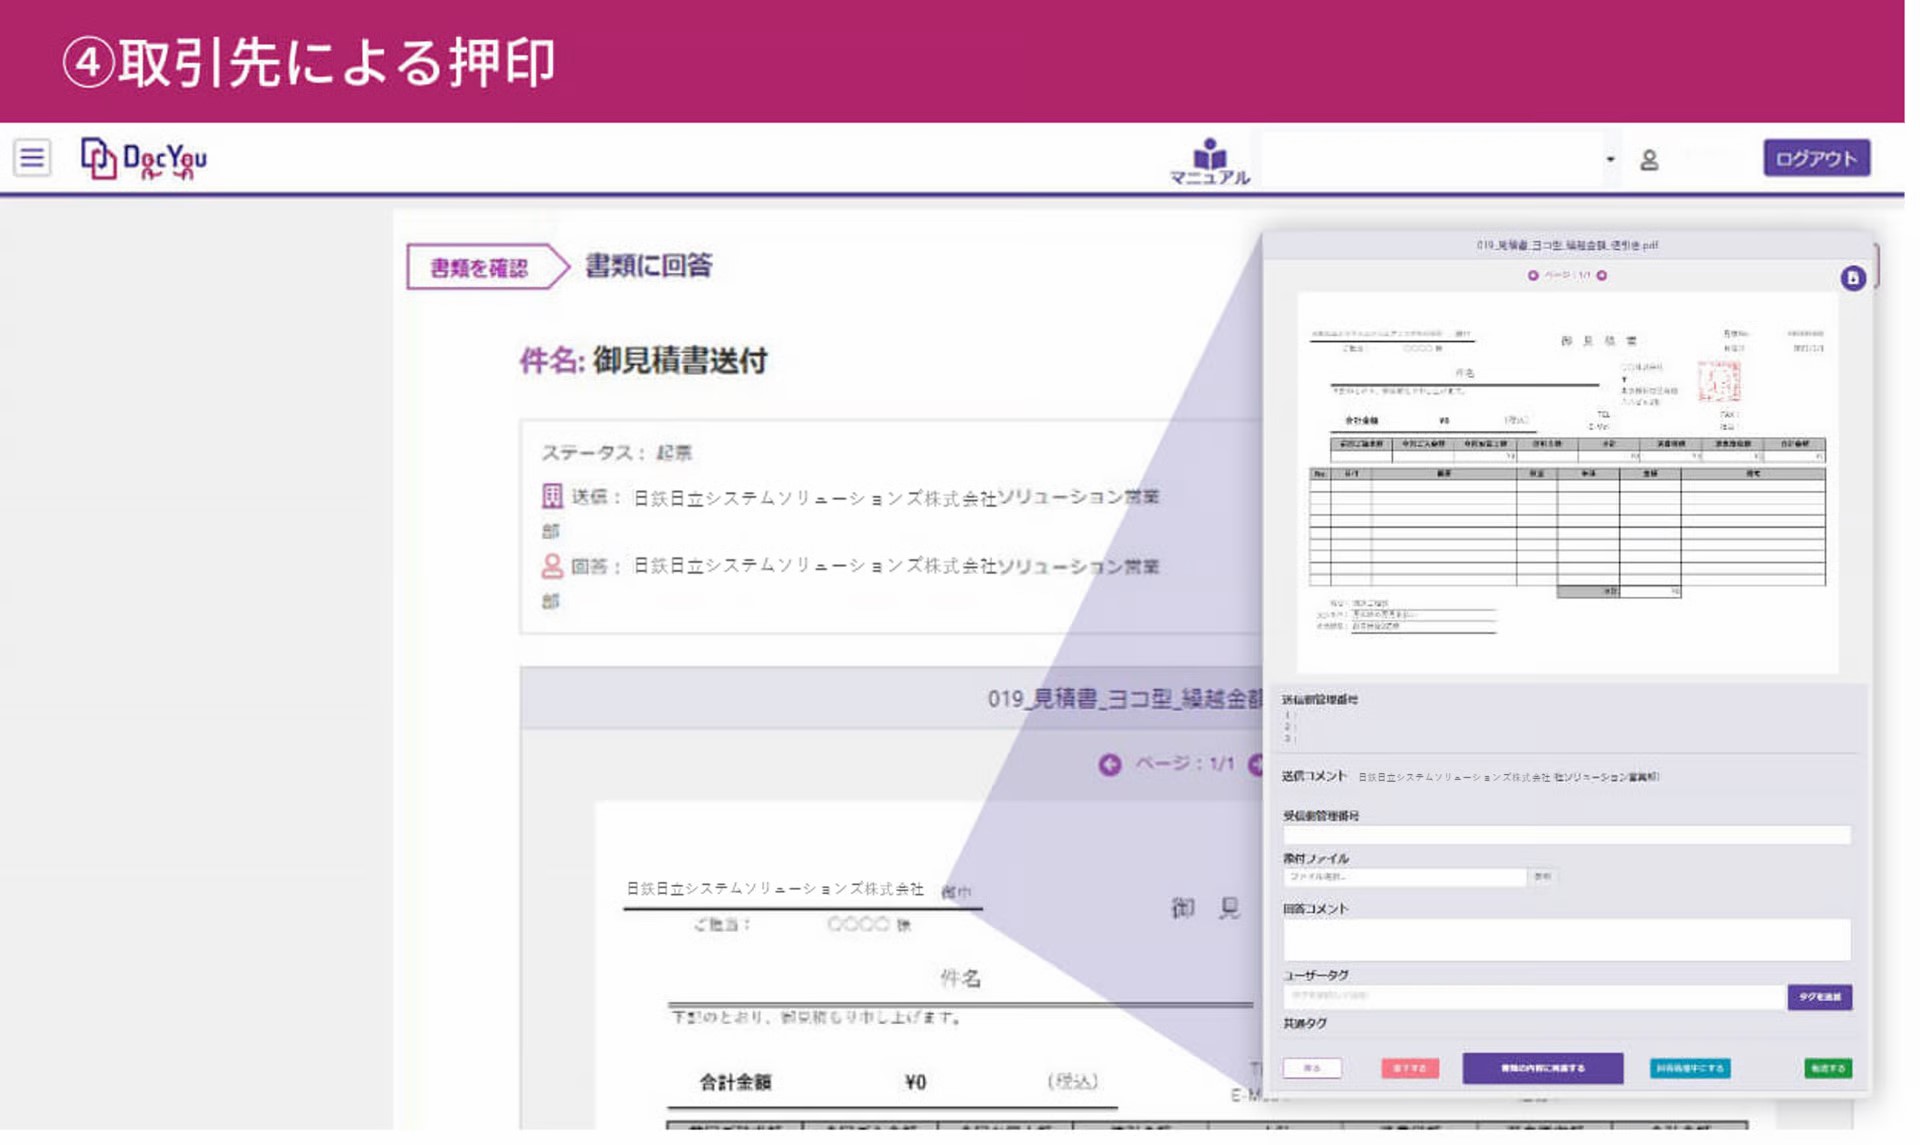
Task: Open the hamburger menu
Action: pos(32,158)
